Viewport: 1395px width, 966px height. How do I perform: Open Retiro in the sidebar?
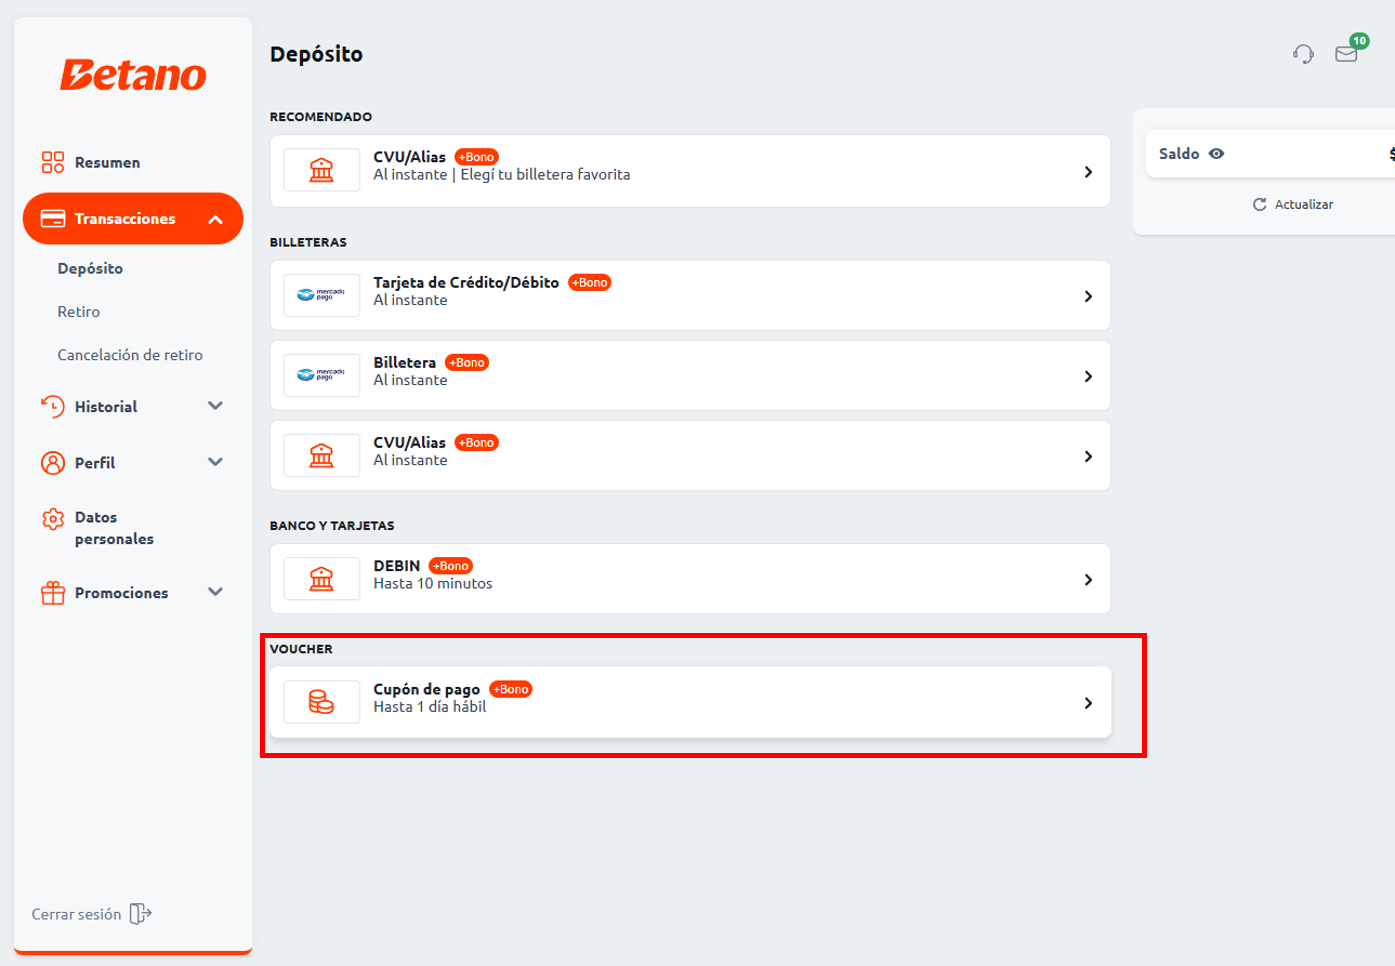coord(79,312)
